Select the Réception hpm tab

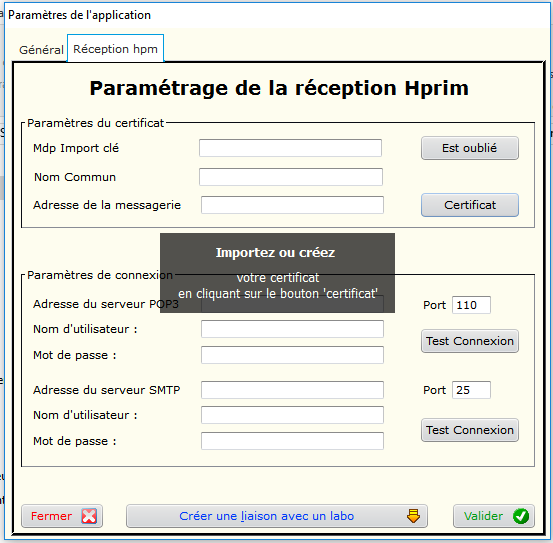click(x=115, y=49)
